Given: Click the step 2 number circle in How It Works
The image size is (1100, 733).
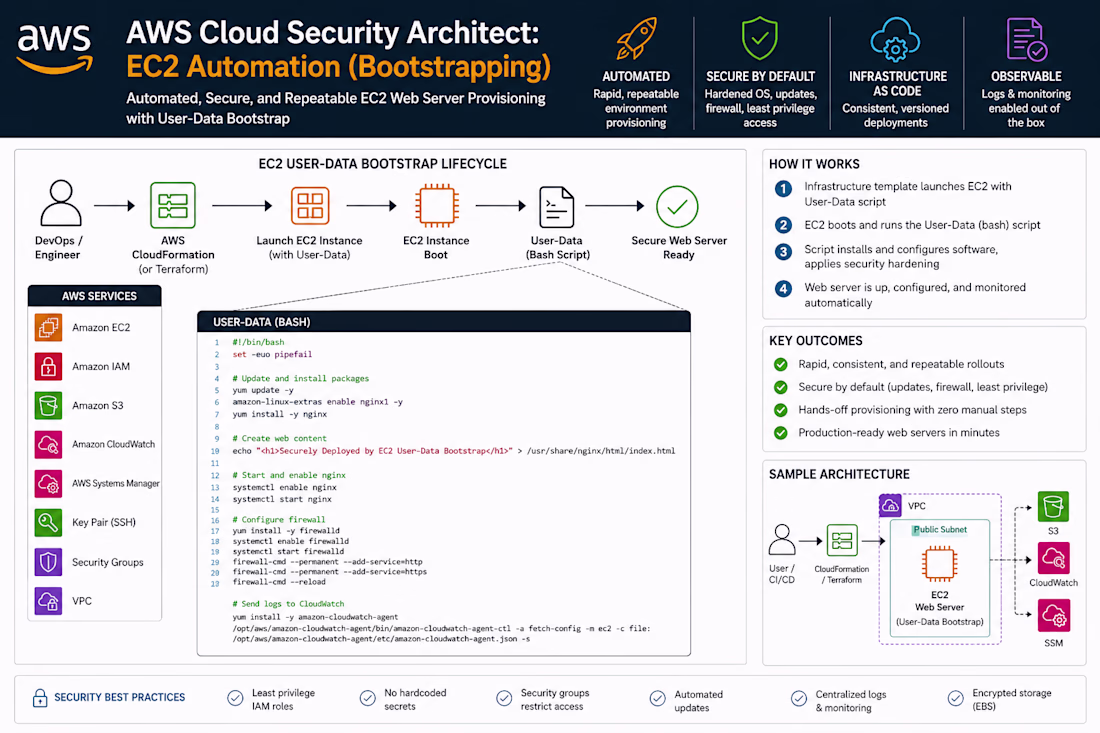Looking at the screenshot, I should click(783, 225).
